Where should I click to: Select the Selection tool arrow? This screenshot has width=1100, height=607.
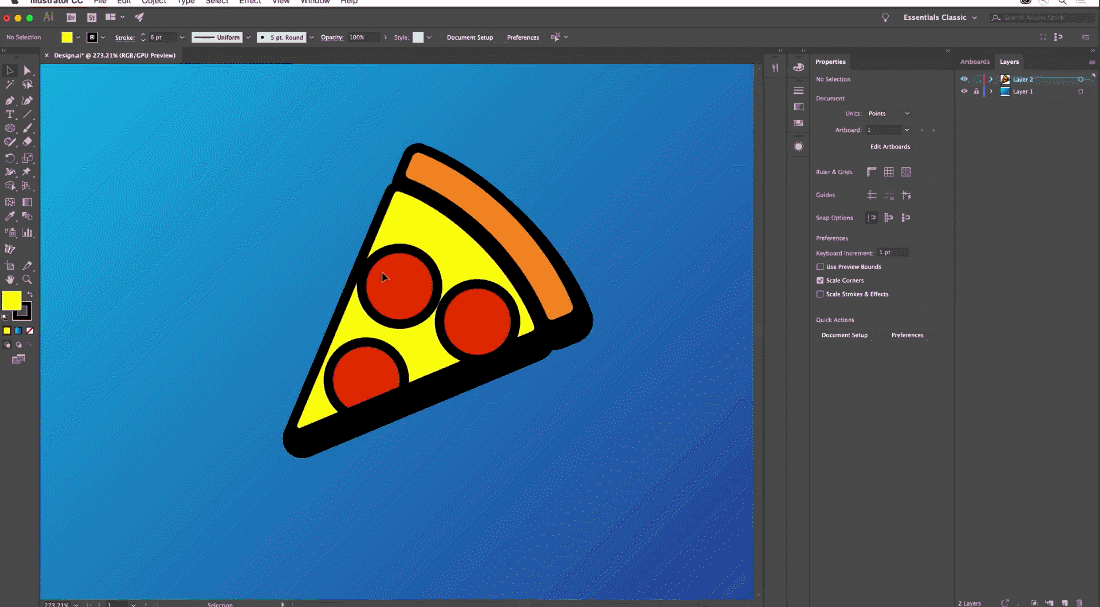[10, 70]
